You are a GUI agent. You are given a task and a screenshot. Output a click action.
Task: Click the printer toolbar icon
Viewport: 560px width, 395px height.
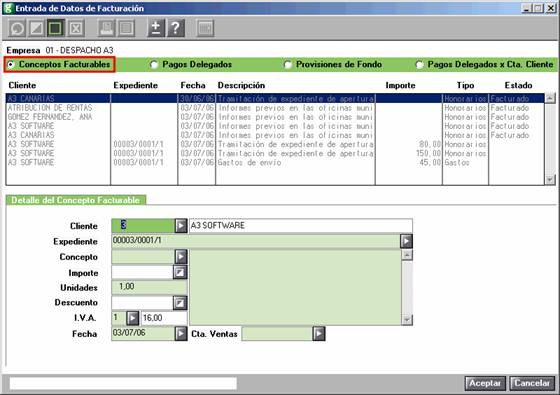pyautogui.click(x=106, y=28)
